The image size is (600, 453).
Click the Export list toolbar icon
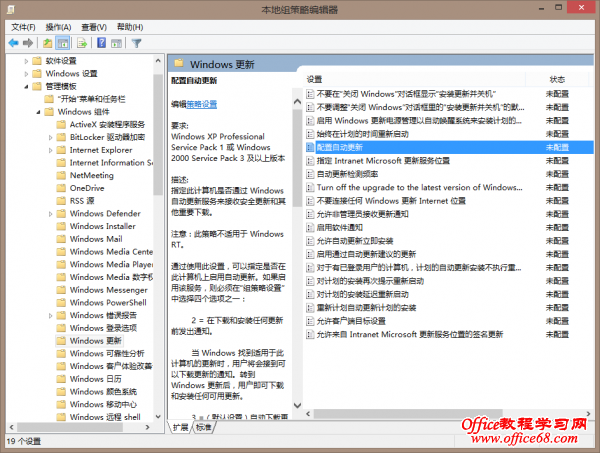(82, 43)
